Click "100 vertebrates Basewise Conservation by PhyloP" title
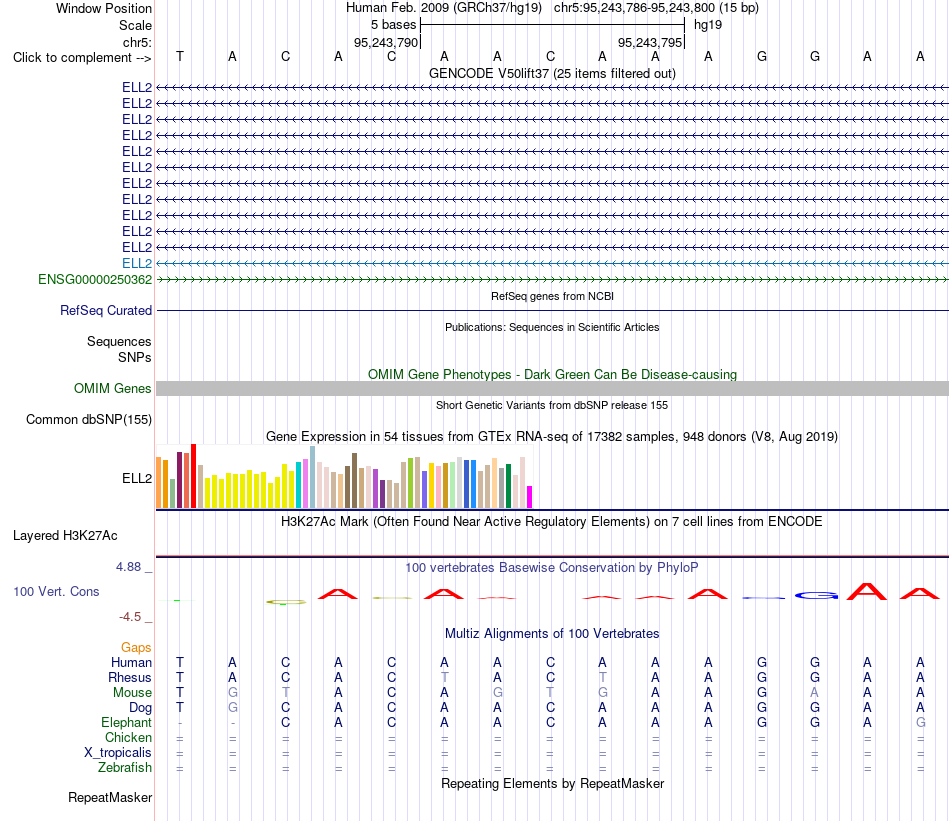The height and width of the screenshot is (821, 950). [x=552, y=568]
